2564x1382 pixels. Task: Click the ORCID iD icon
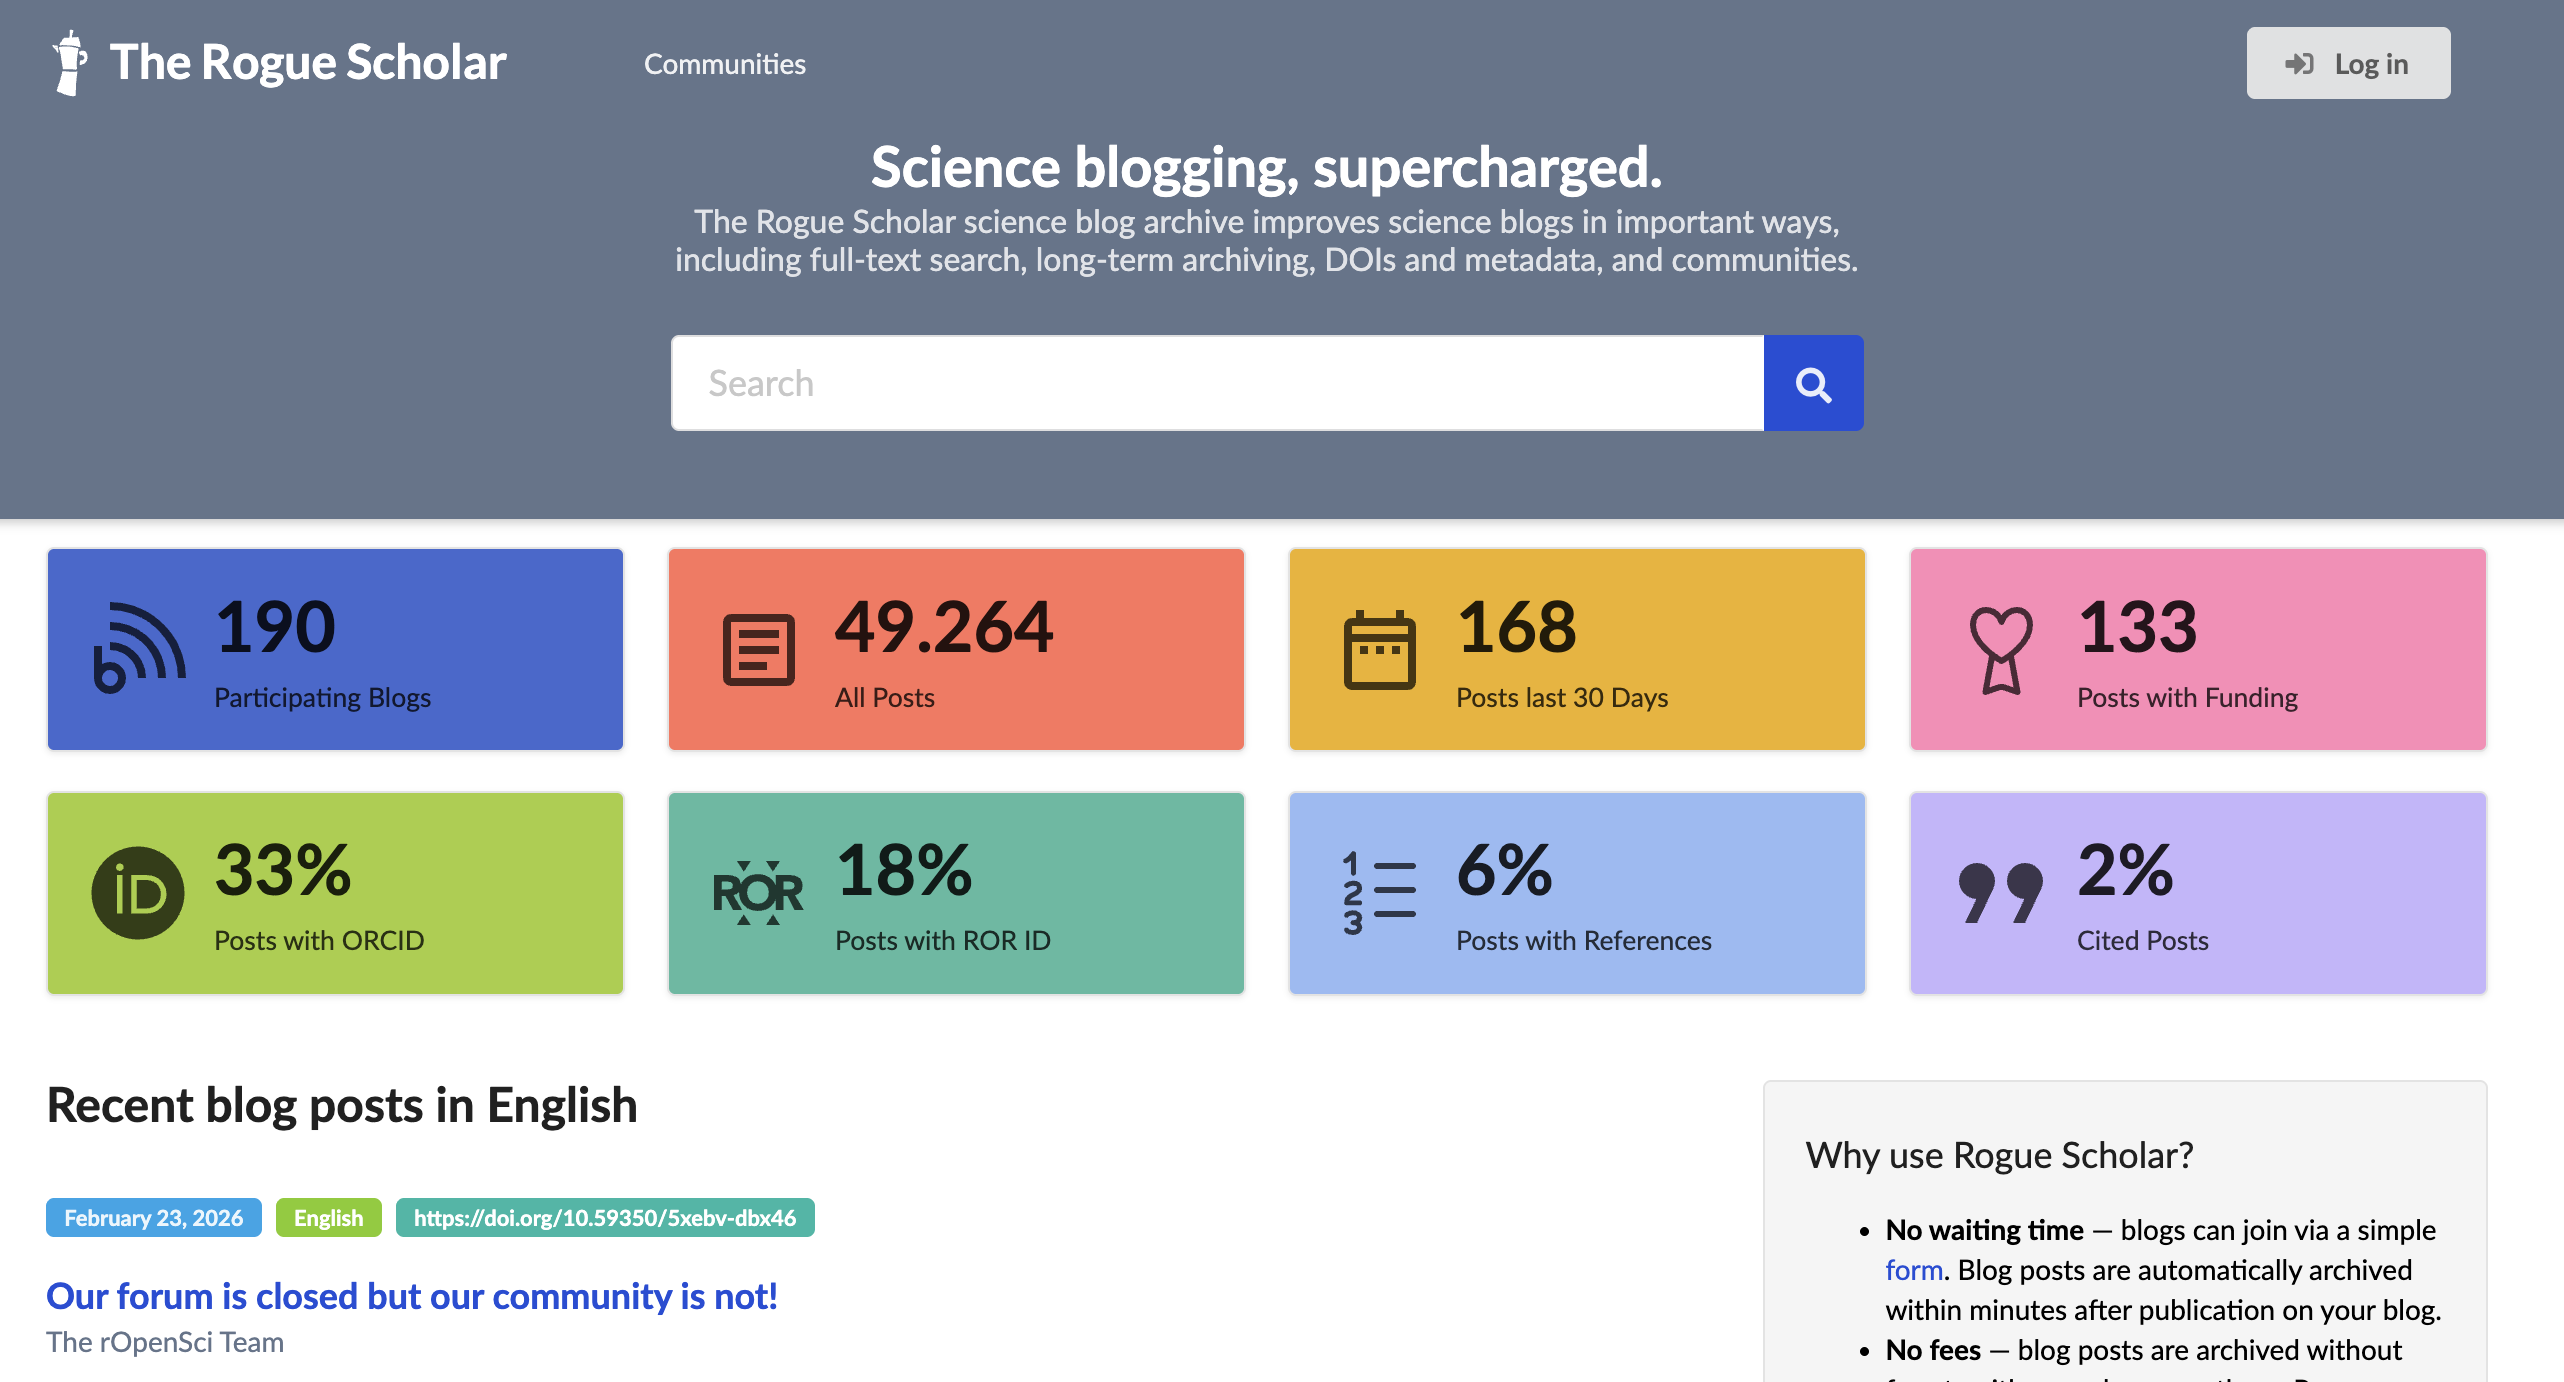point(138,893)
